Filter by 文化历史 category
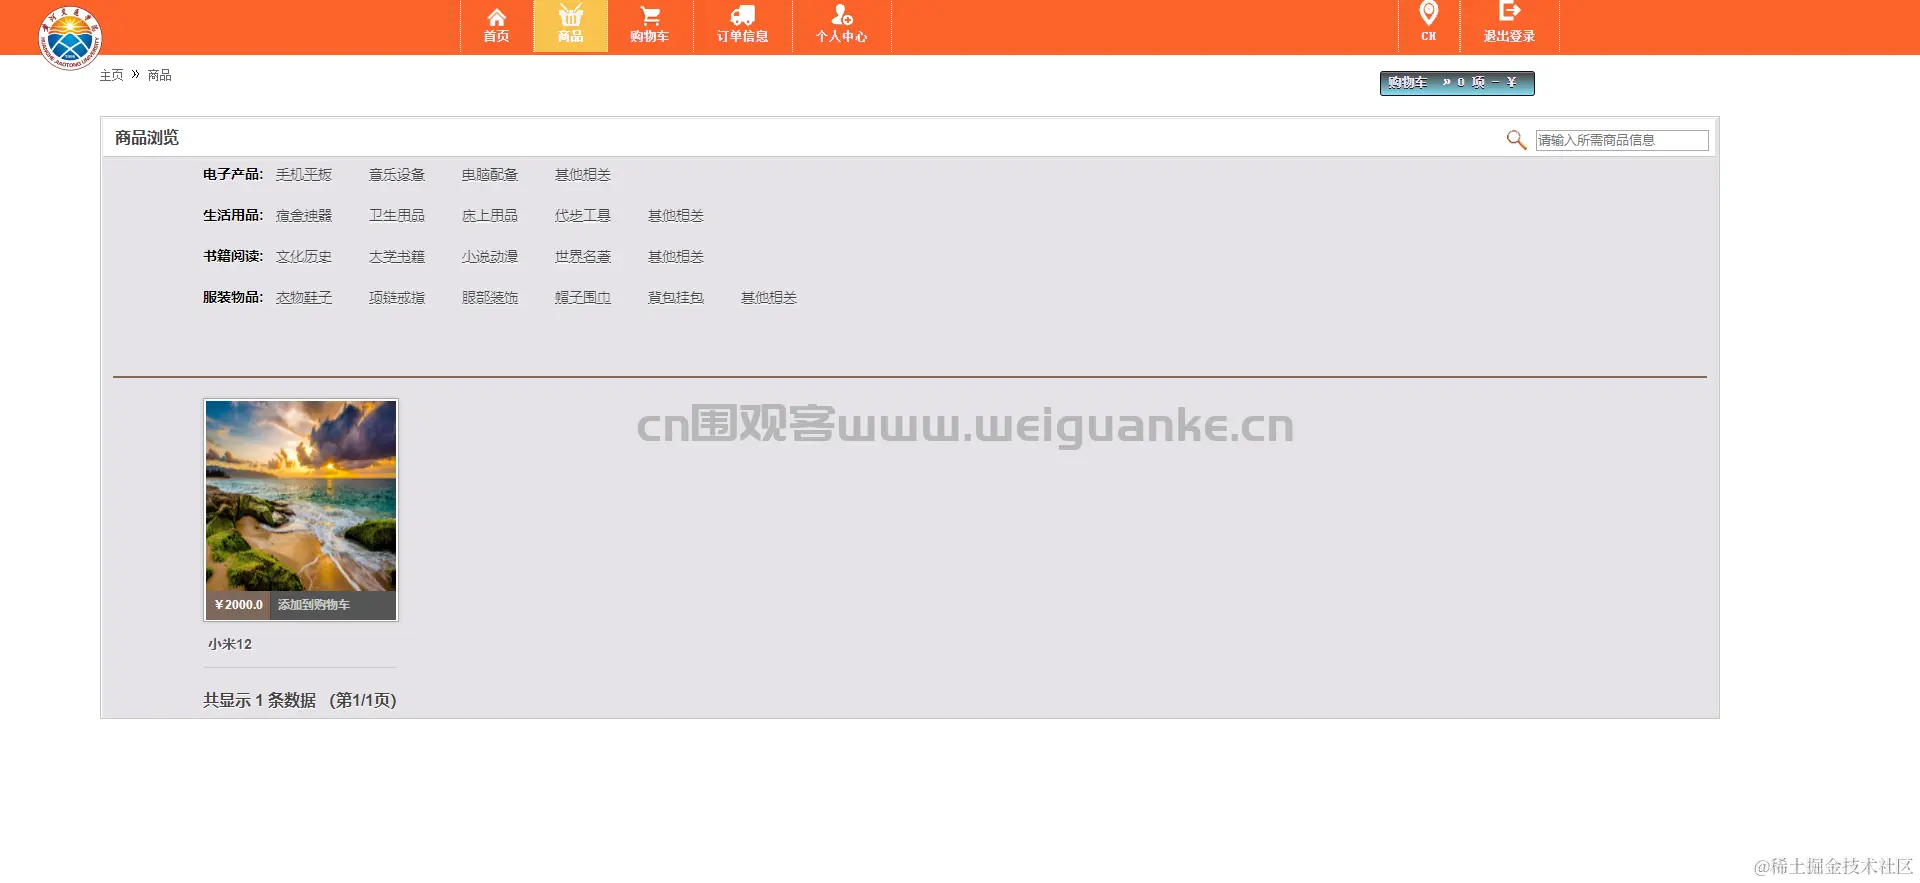Image resolution: width=1920 pixels, height=883 pixels. pyautogui.click(x=304, y=257)
